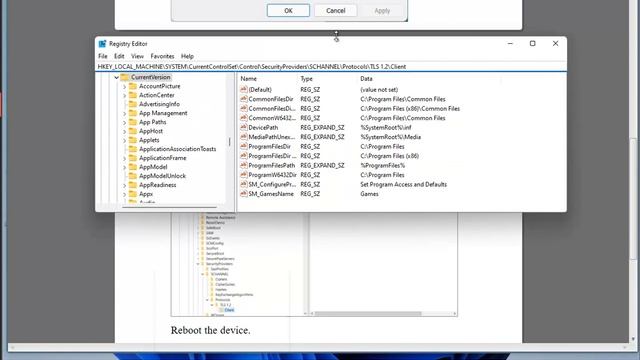Click the DevicePath value icon
This screenshot has height=360, width=640.
[244, 127]
